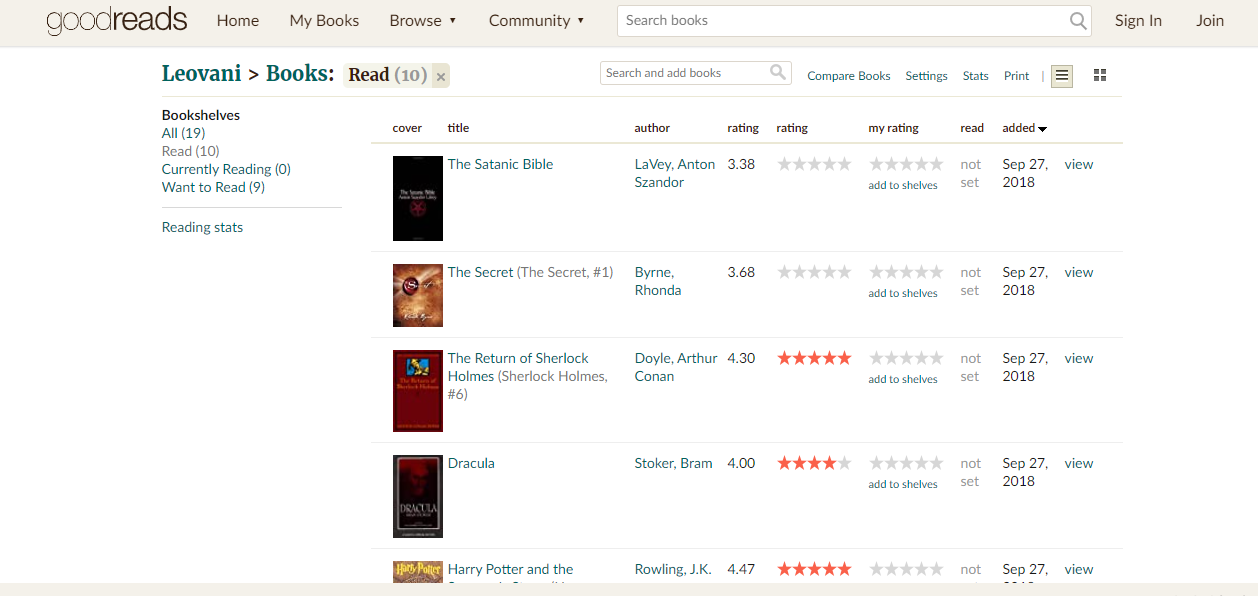Sort by the title column header
Viewport: 1258px width, 596px height.
(x=458, y=128)
